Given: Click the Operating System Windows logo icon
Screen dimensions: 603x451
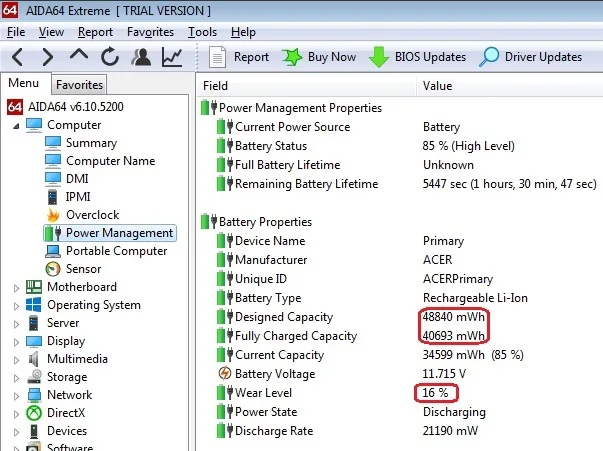Looking at the screenshot, I should click(x=34, y=305).
